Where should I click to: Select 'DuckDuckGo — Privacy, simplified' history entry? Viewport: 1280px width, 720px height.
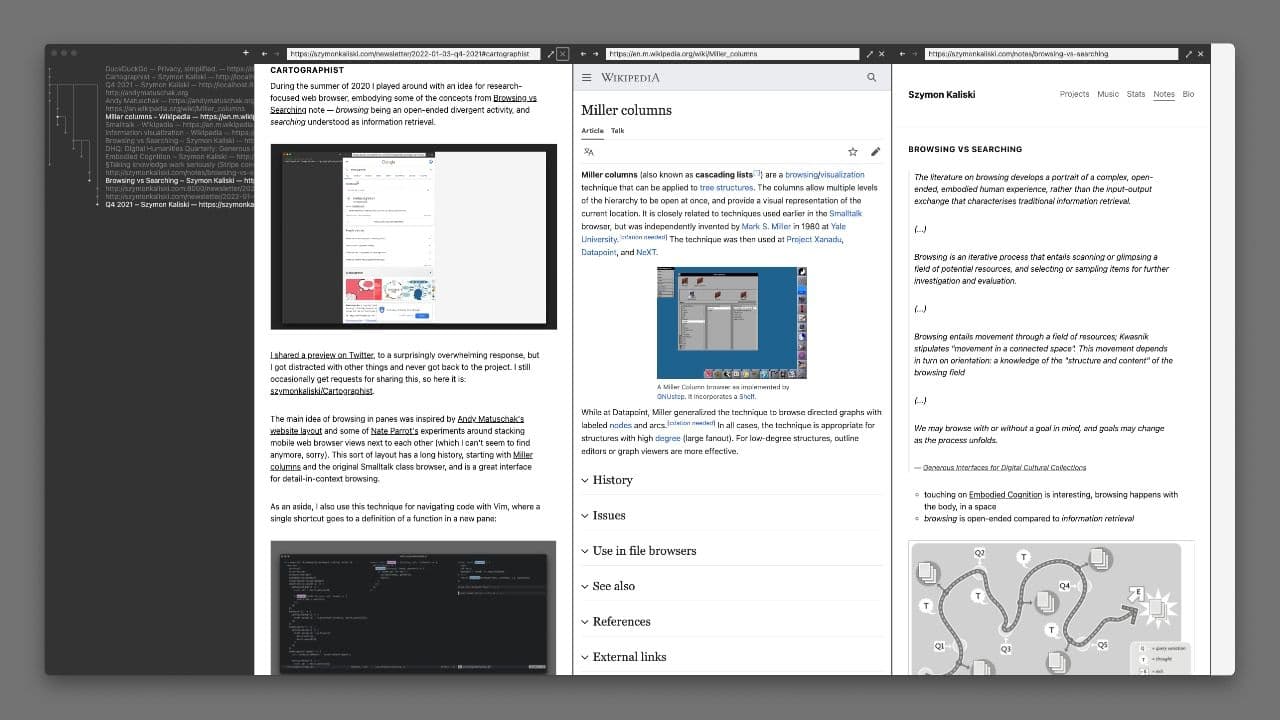point(180,69)
